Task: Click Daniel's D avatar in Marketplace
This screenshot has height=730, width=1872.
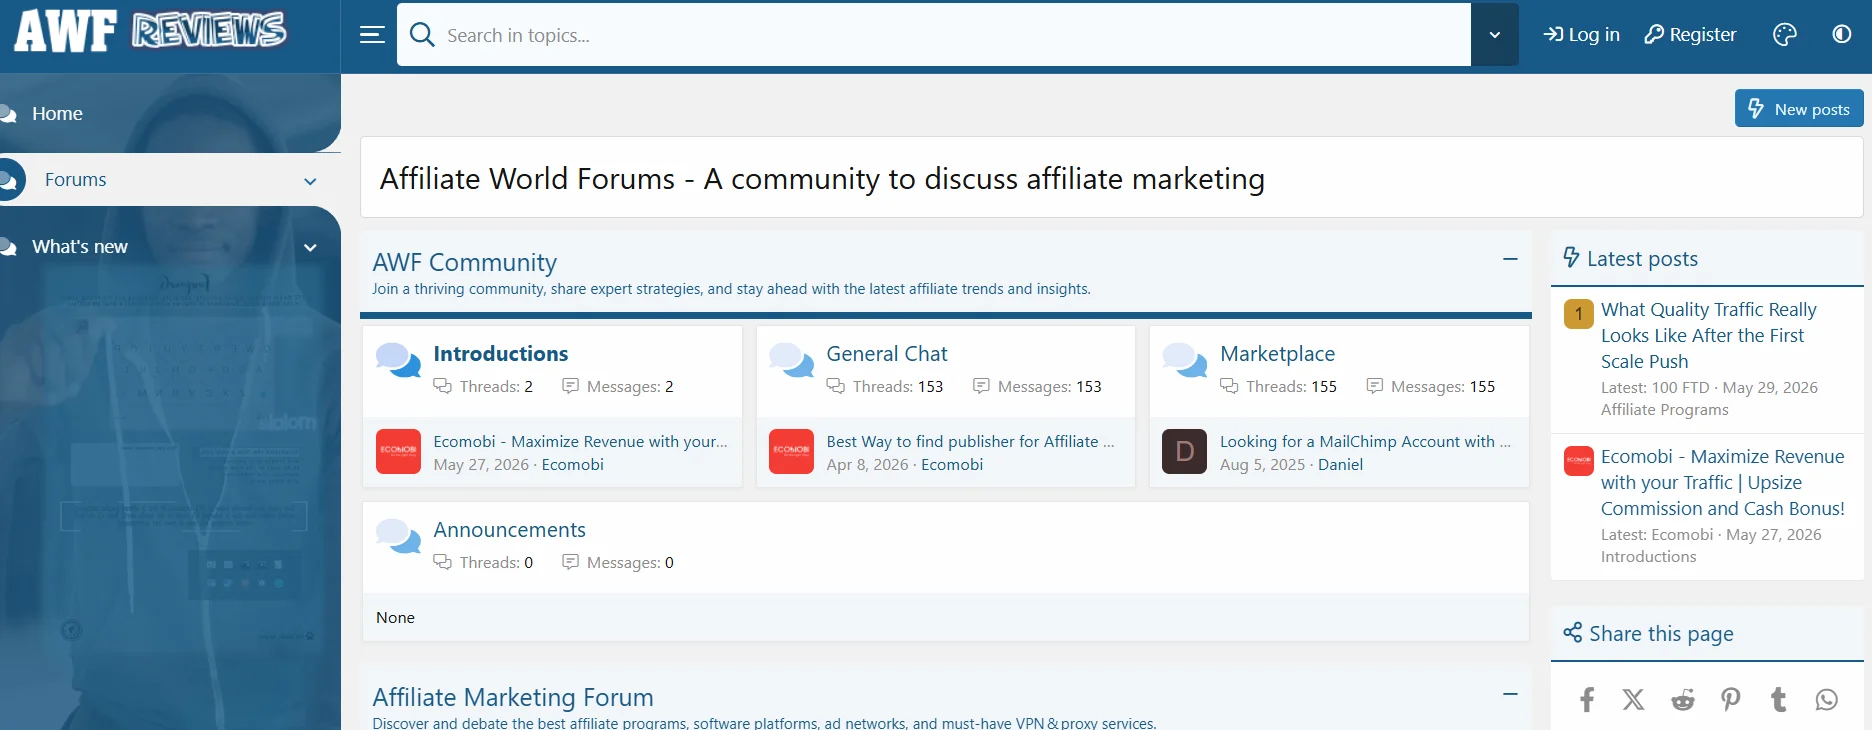Action: (1184, 452)
